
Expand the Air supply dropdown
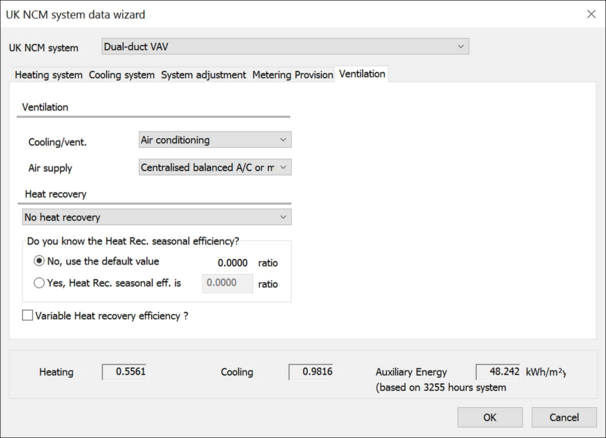click(214, 168)
